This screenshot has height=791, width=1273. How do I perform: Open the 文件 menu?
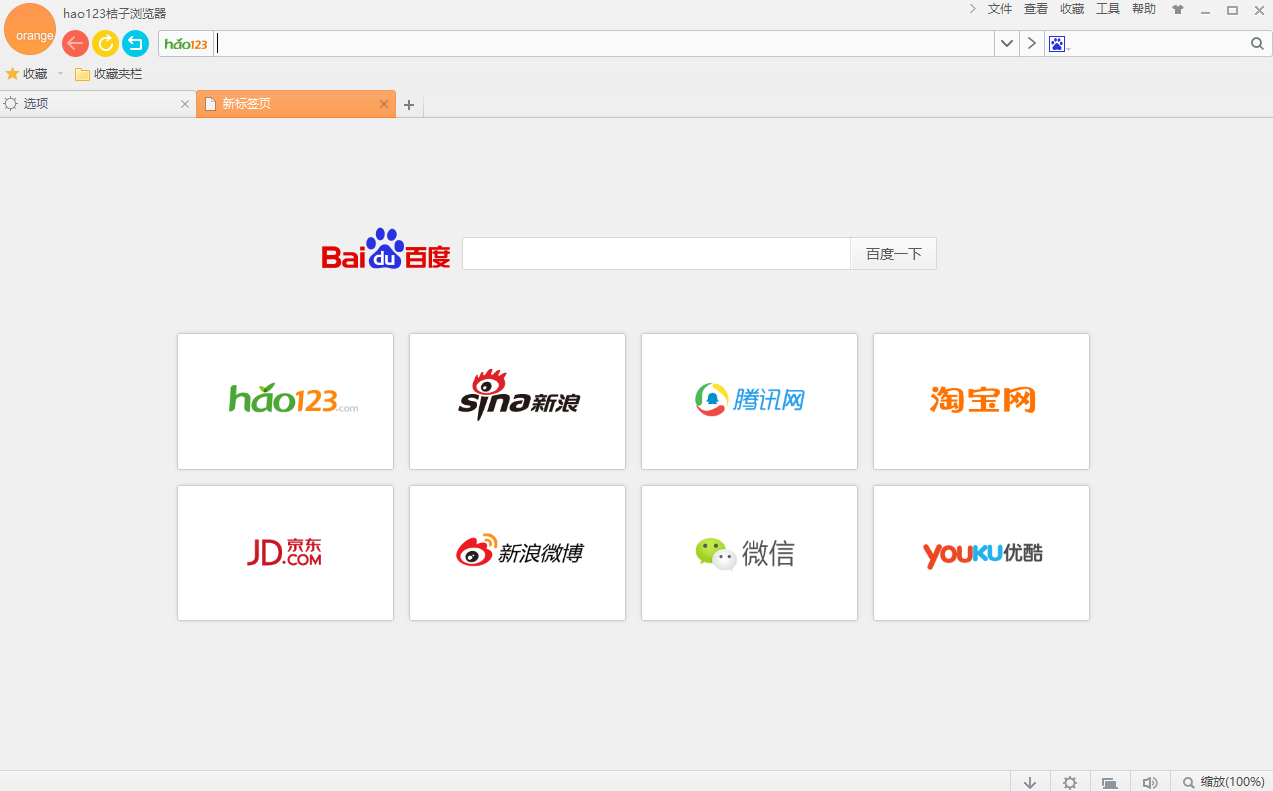1000,9
